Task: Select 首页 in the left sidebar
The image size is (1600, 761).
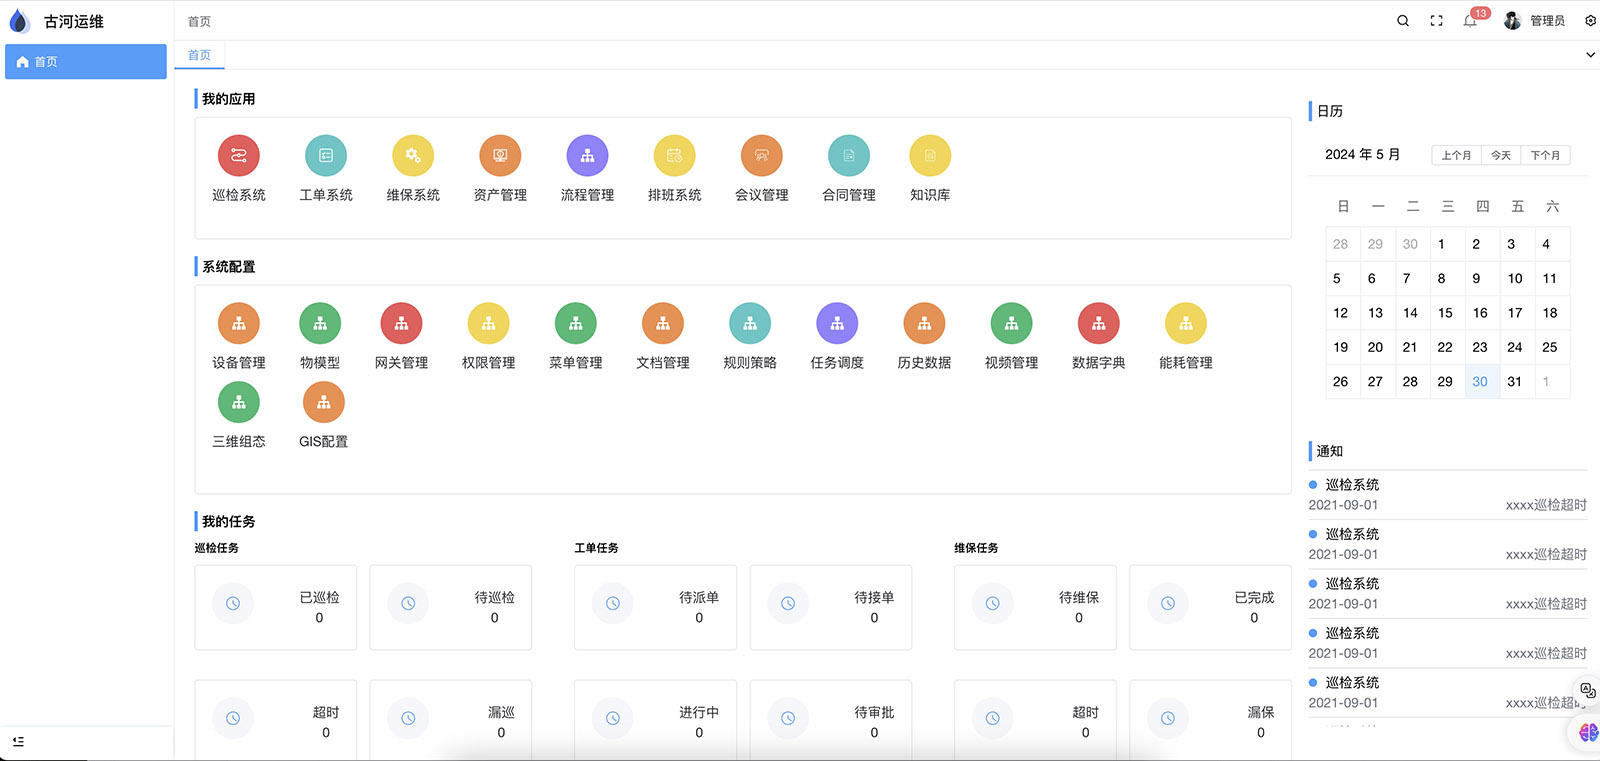Action: (86, 62)
